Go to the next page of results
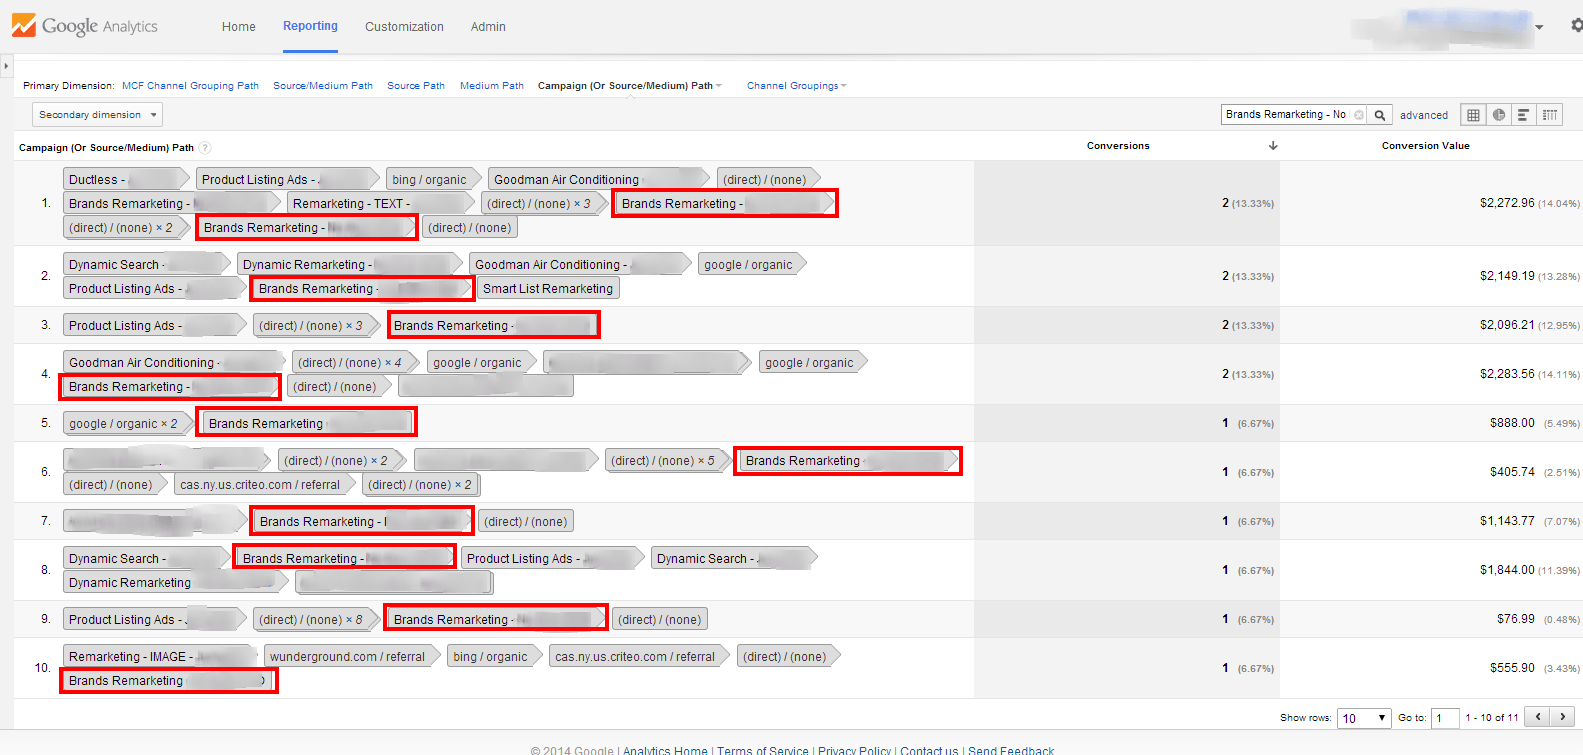This screenshot has width=1583, height=755. point(1562,717)
